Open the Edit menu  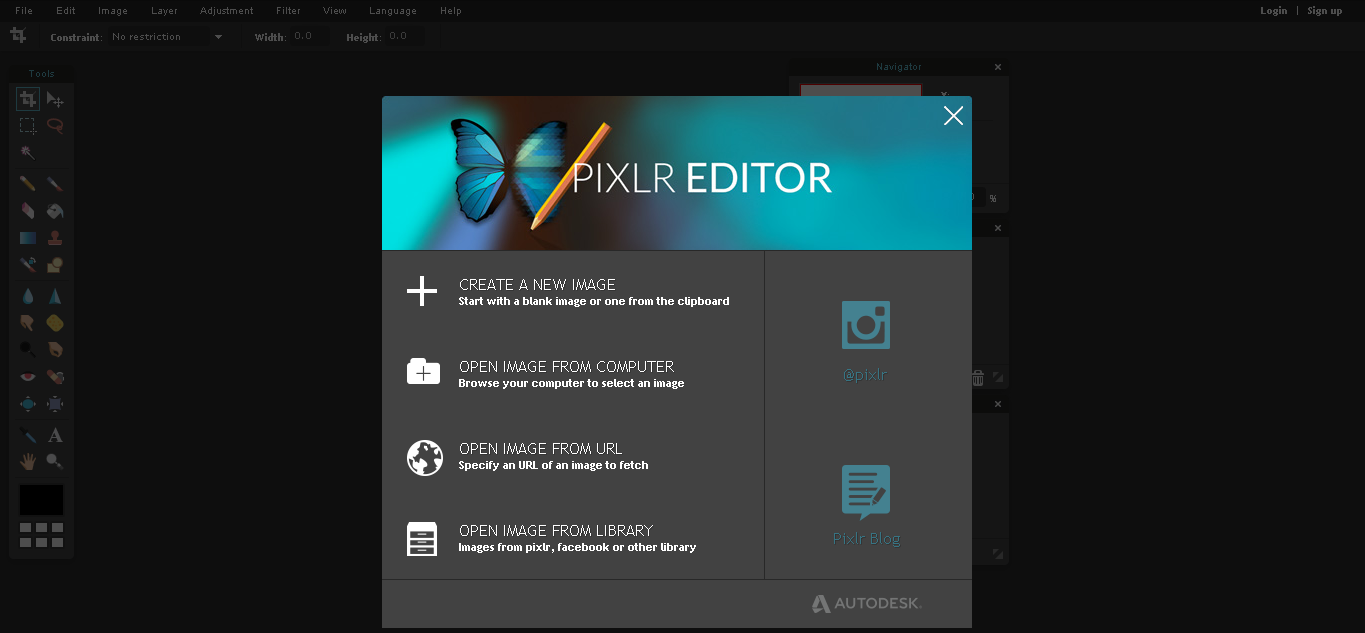pyautogui.click(x=66, y=11)
